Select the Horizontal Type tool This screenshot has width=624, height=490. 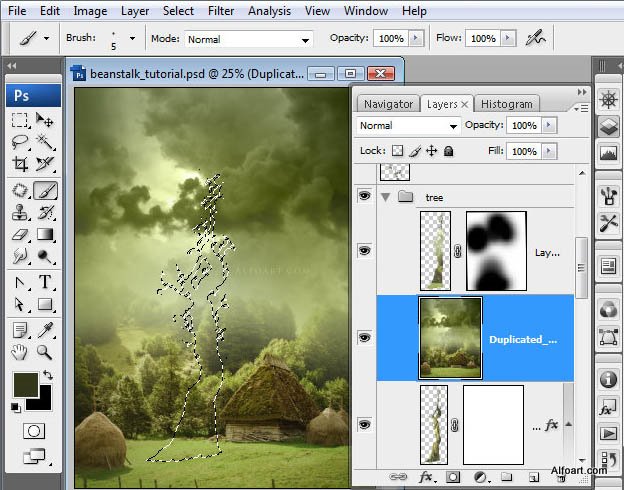coord(45,282)
